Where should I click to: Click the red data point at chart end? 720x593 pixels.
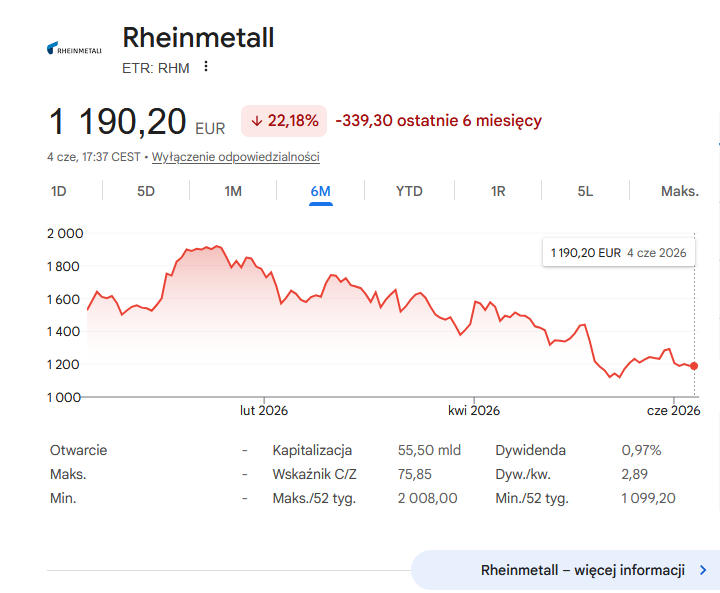pyautogui.click(x=694, y=366)
